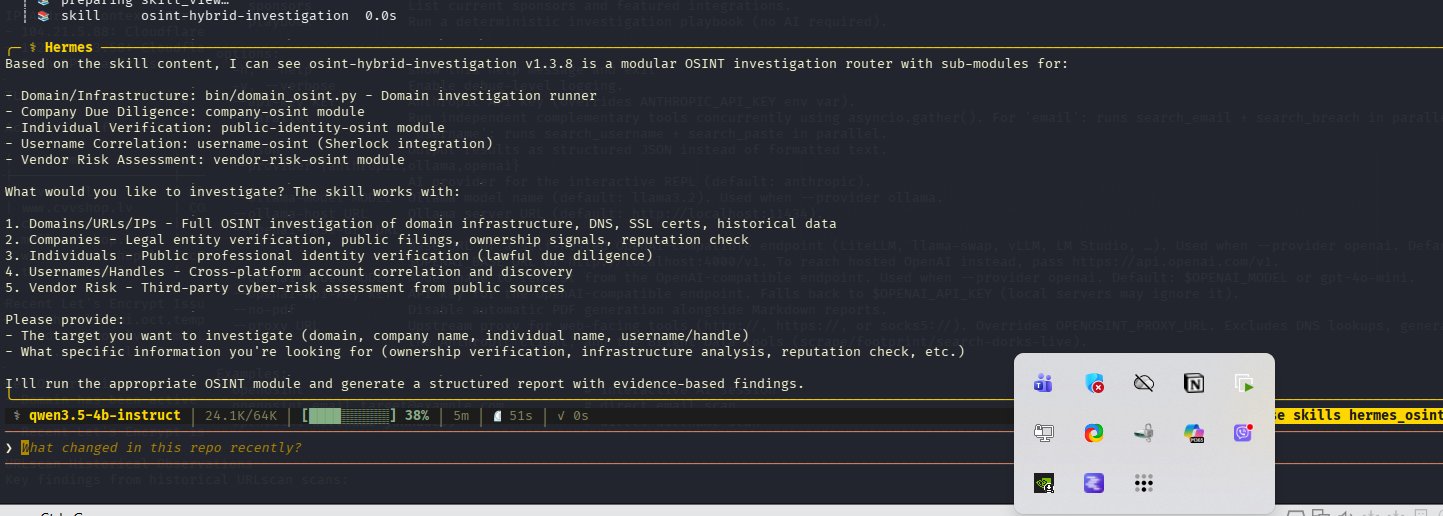
Task: Open NVIDIA tray icon
Action: (1043, 484)
